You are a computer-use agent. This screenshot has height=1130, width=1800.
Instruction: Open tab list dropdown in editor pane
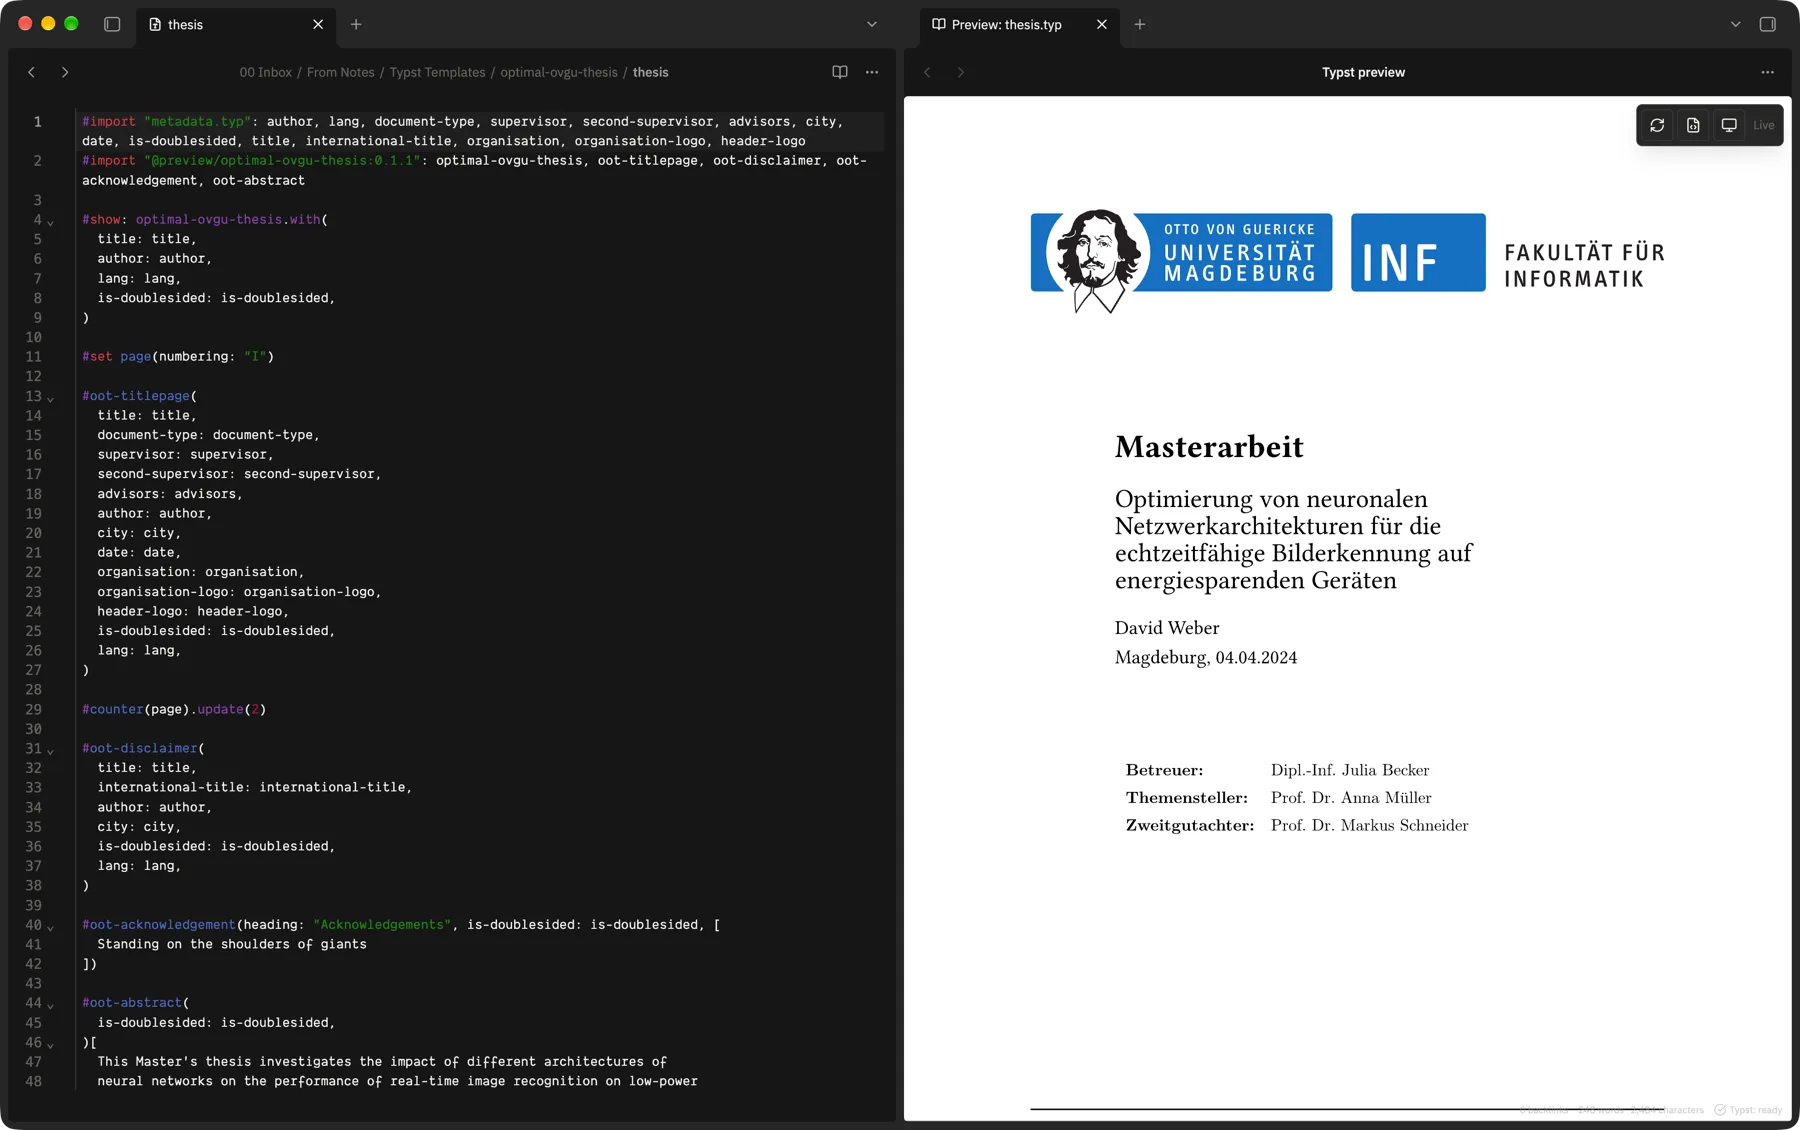[x=872, y=24]
